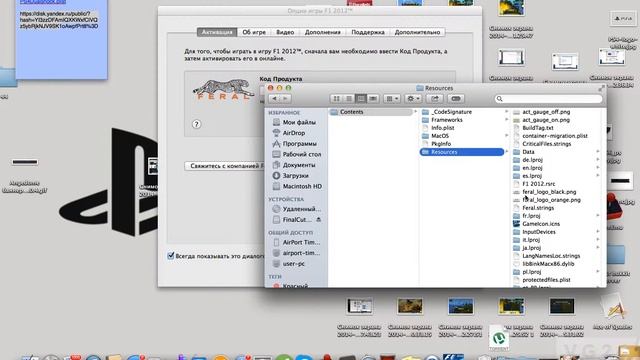Expand the MacOS folder

507,136
